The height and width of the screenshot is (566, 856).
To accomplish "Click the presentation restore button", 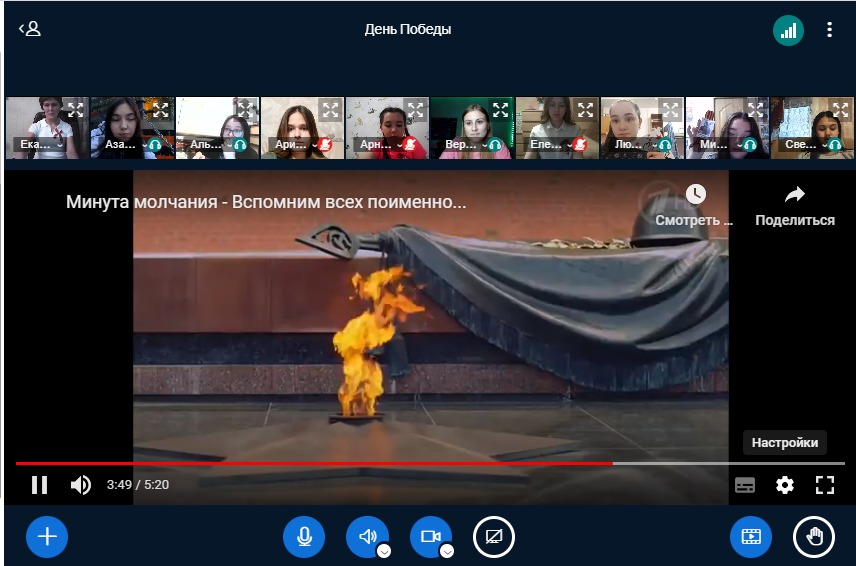I will pyautogui.click(x=750, y=537).
